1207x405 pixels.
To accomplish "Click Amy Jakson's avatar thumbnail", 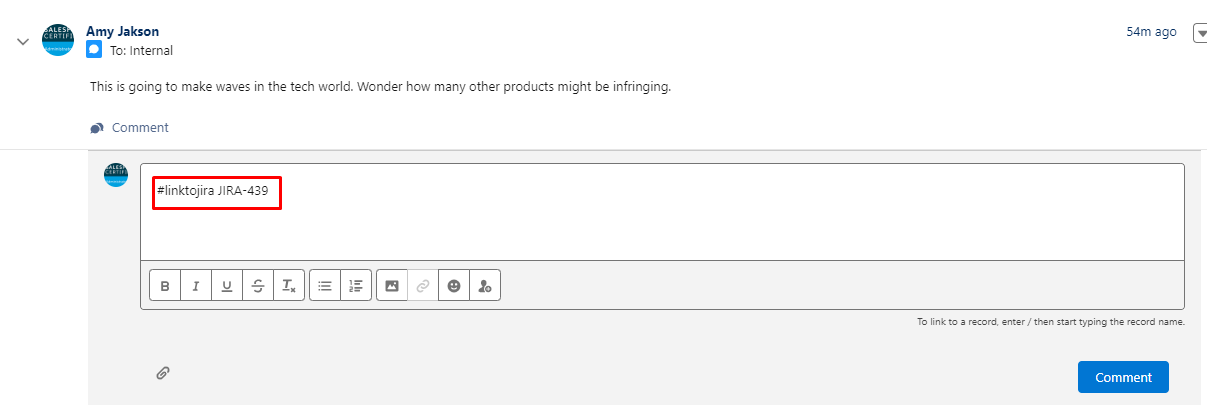I will [58, 40].
